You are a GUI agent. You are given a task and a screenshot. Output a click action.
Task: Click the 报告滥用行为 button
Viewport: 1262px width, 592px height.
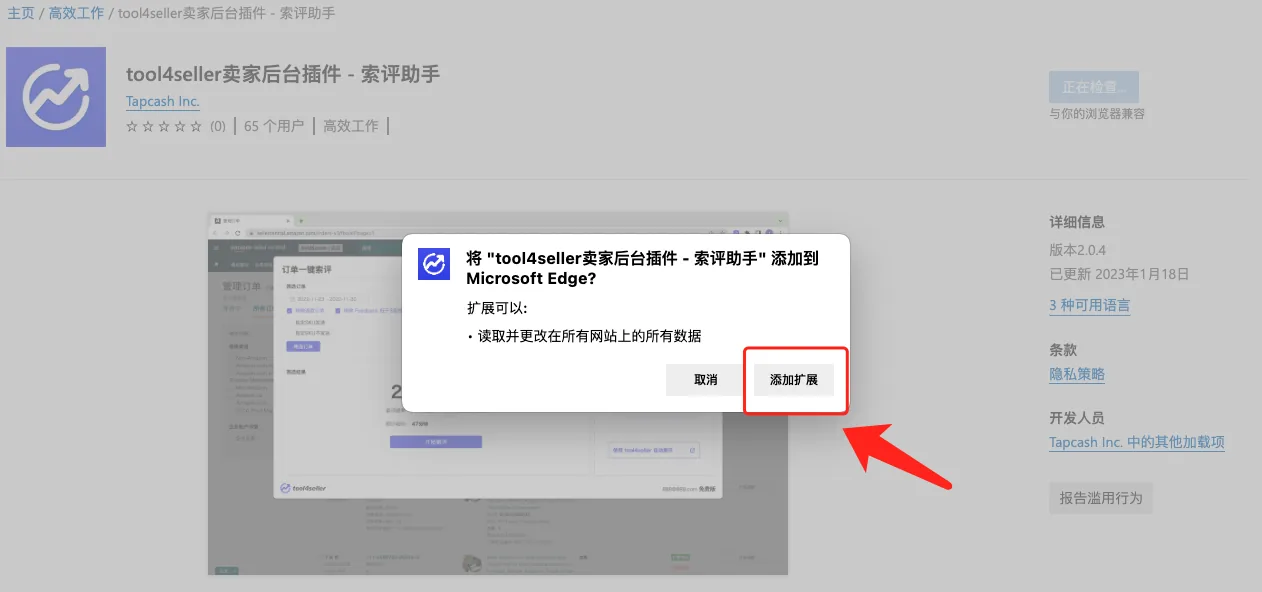(1101, 498)
